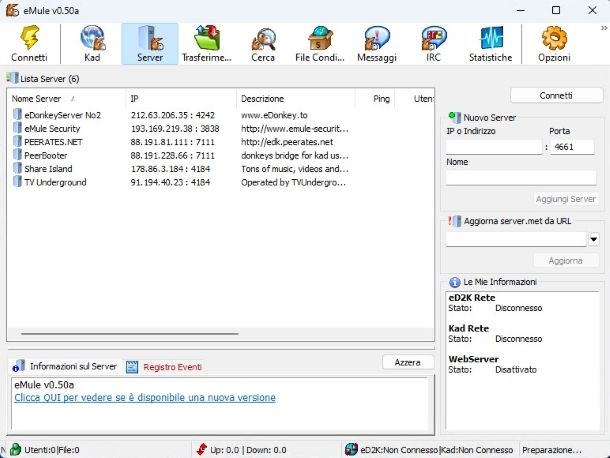Click the IP 91.194.40.23 : 4184 cell

tap(170, 182)
